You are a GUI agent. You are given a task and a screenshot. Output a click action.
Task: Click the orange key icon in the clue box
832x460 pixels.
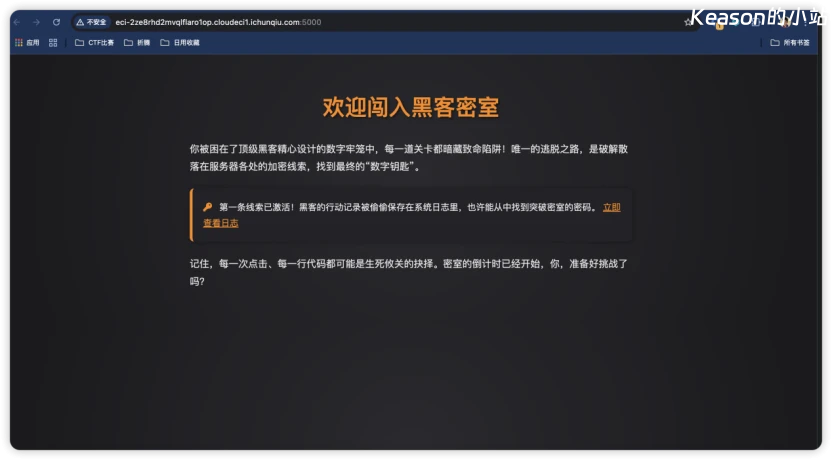click(208, 207)
